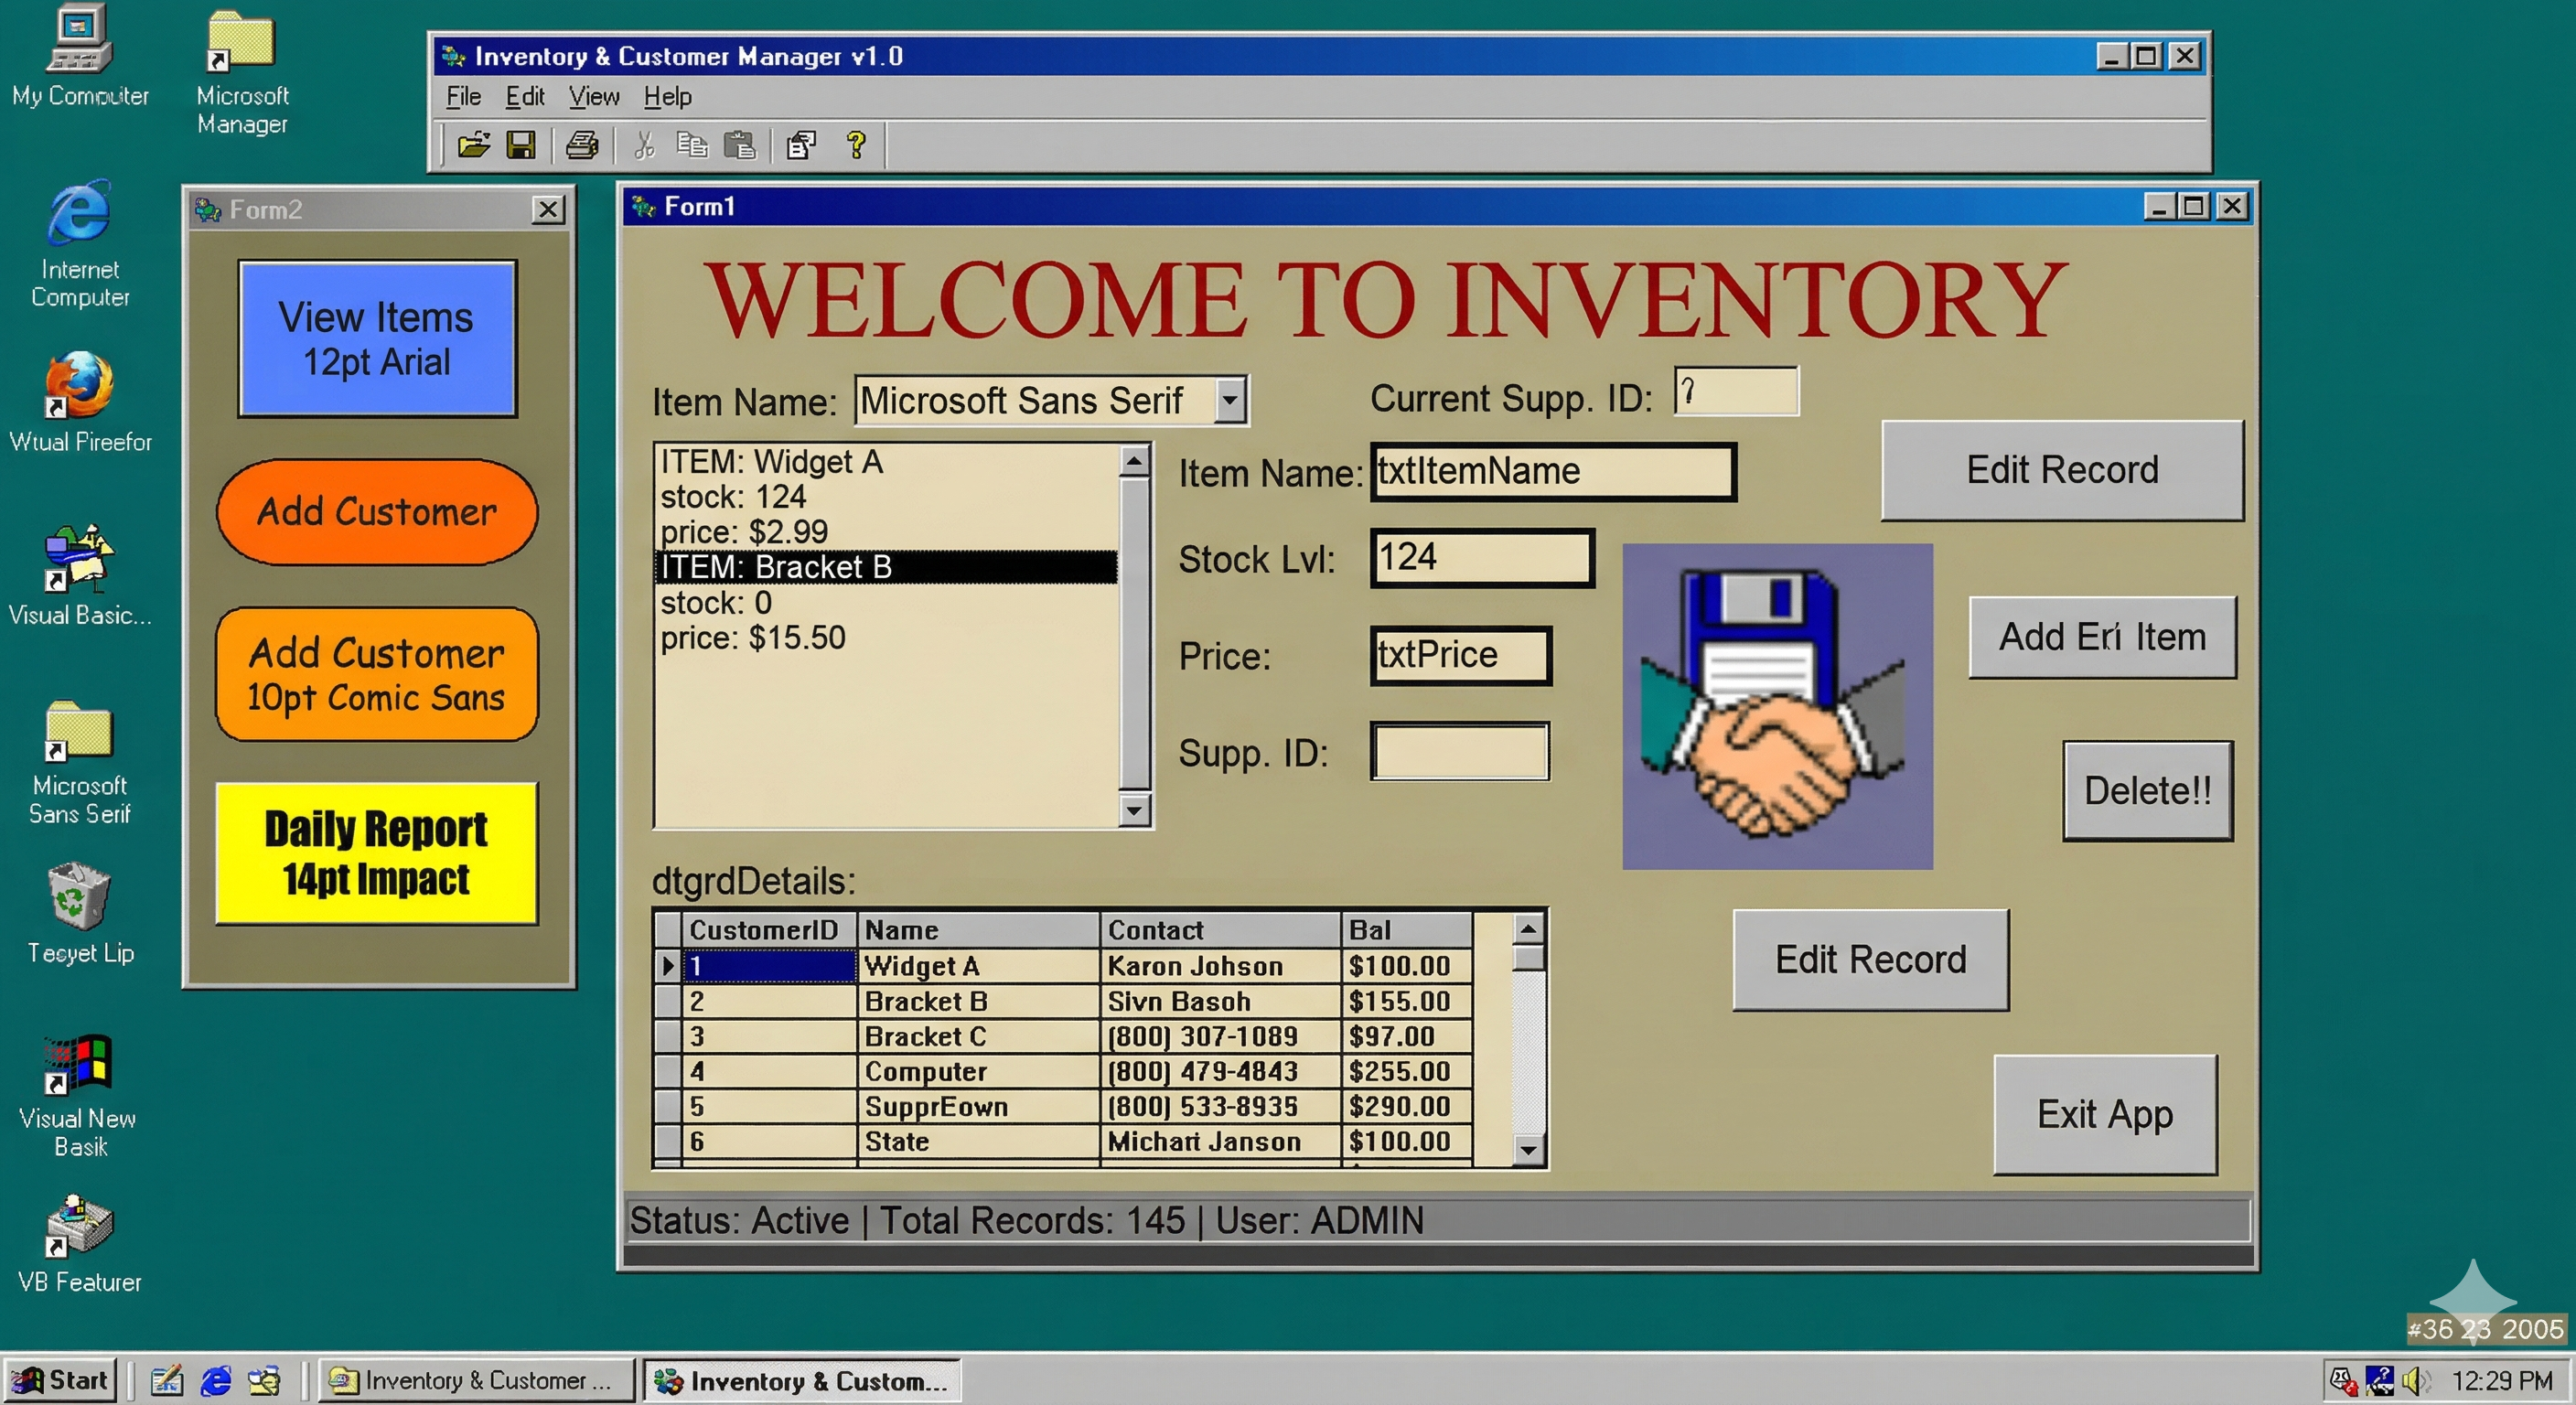
Task: Click the yellow Help question mark icon
Action: click(x=856, y=146)
